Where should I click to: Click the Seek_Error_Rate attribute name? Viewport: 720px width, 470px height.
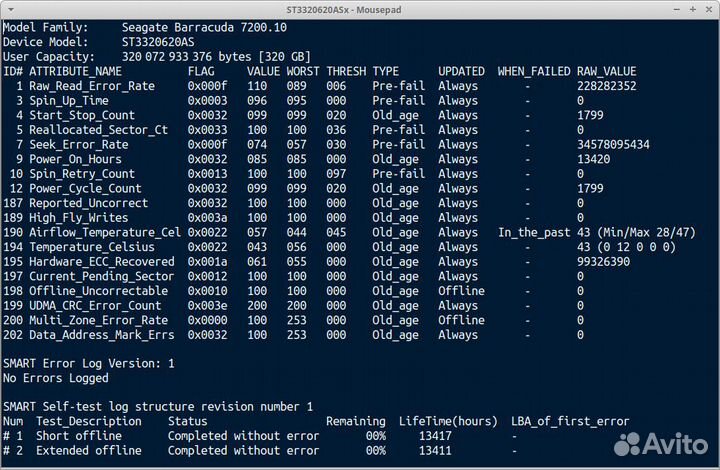pyautogui.click(x=78, y=144)
